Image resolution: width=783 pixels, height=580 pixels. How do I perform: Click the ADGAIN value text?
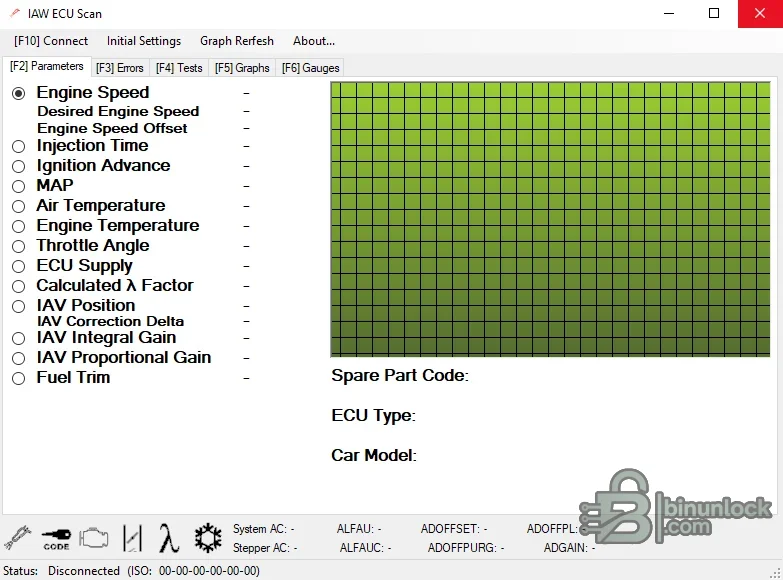[x=569, y=548]
